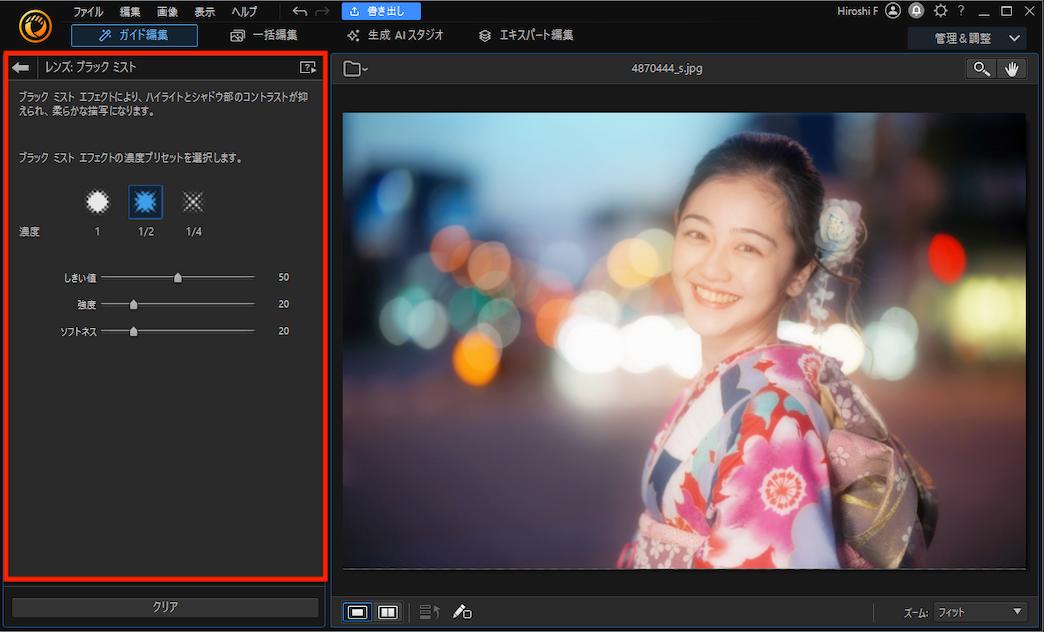The image size is (1044, 632).
Task: Click the PhotoDirector logo icon
Action: click(35, 27)
